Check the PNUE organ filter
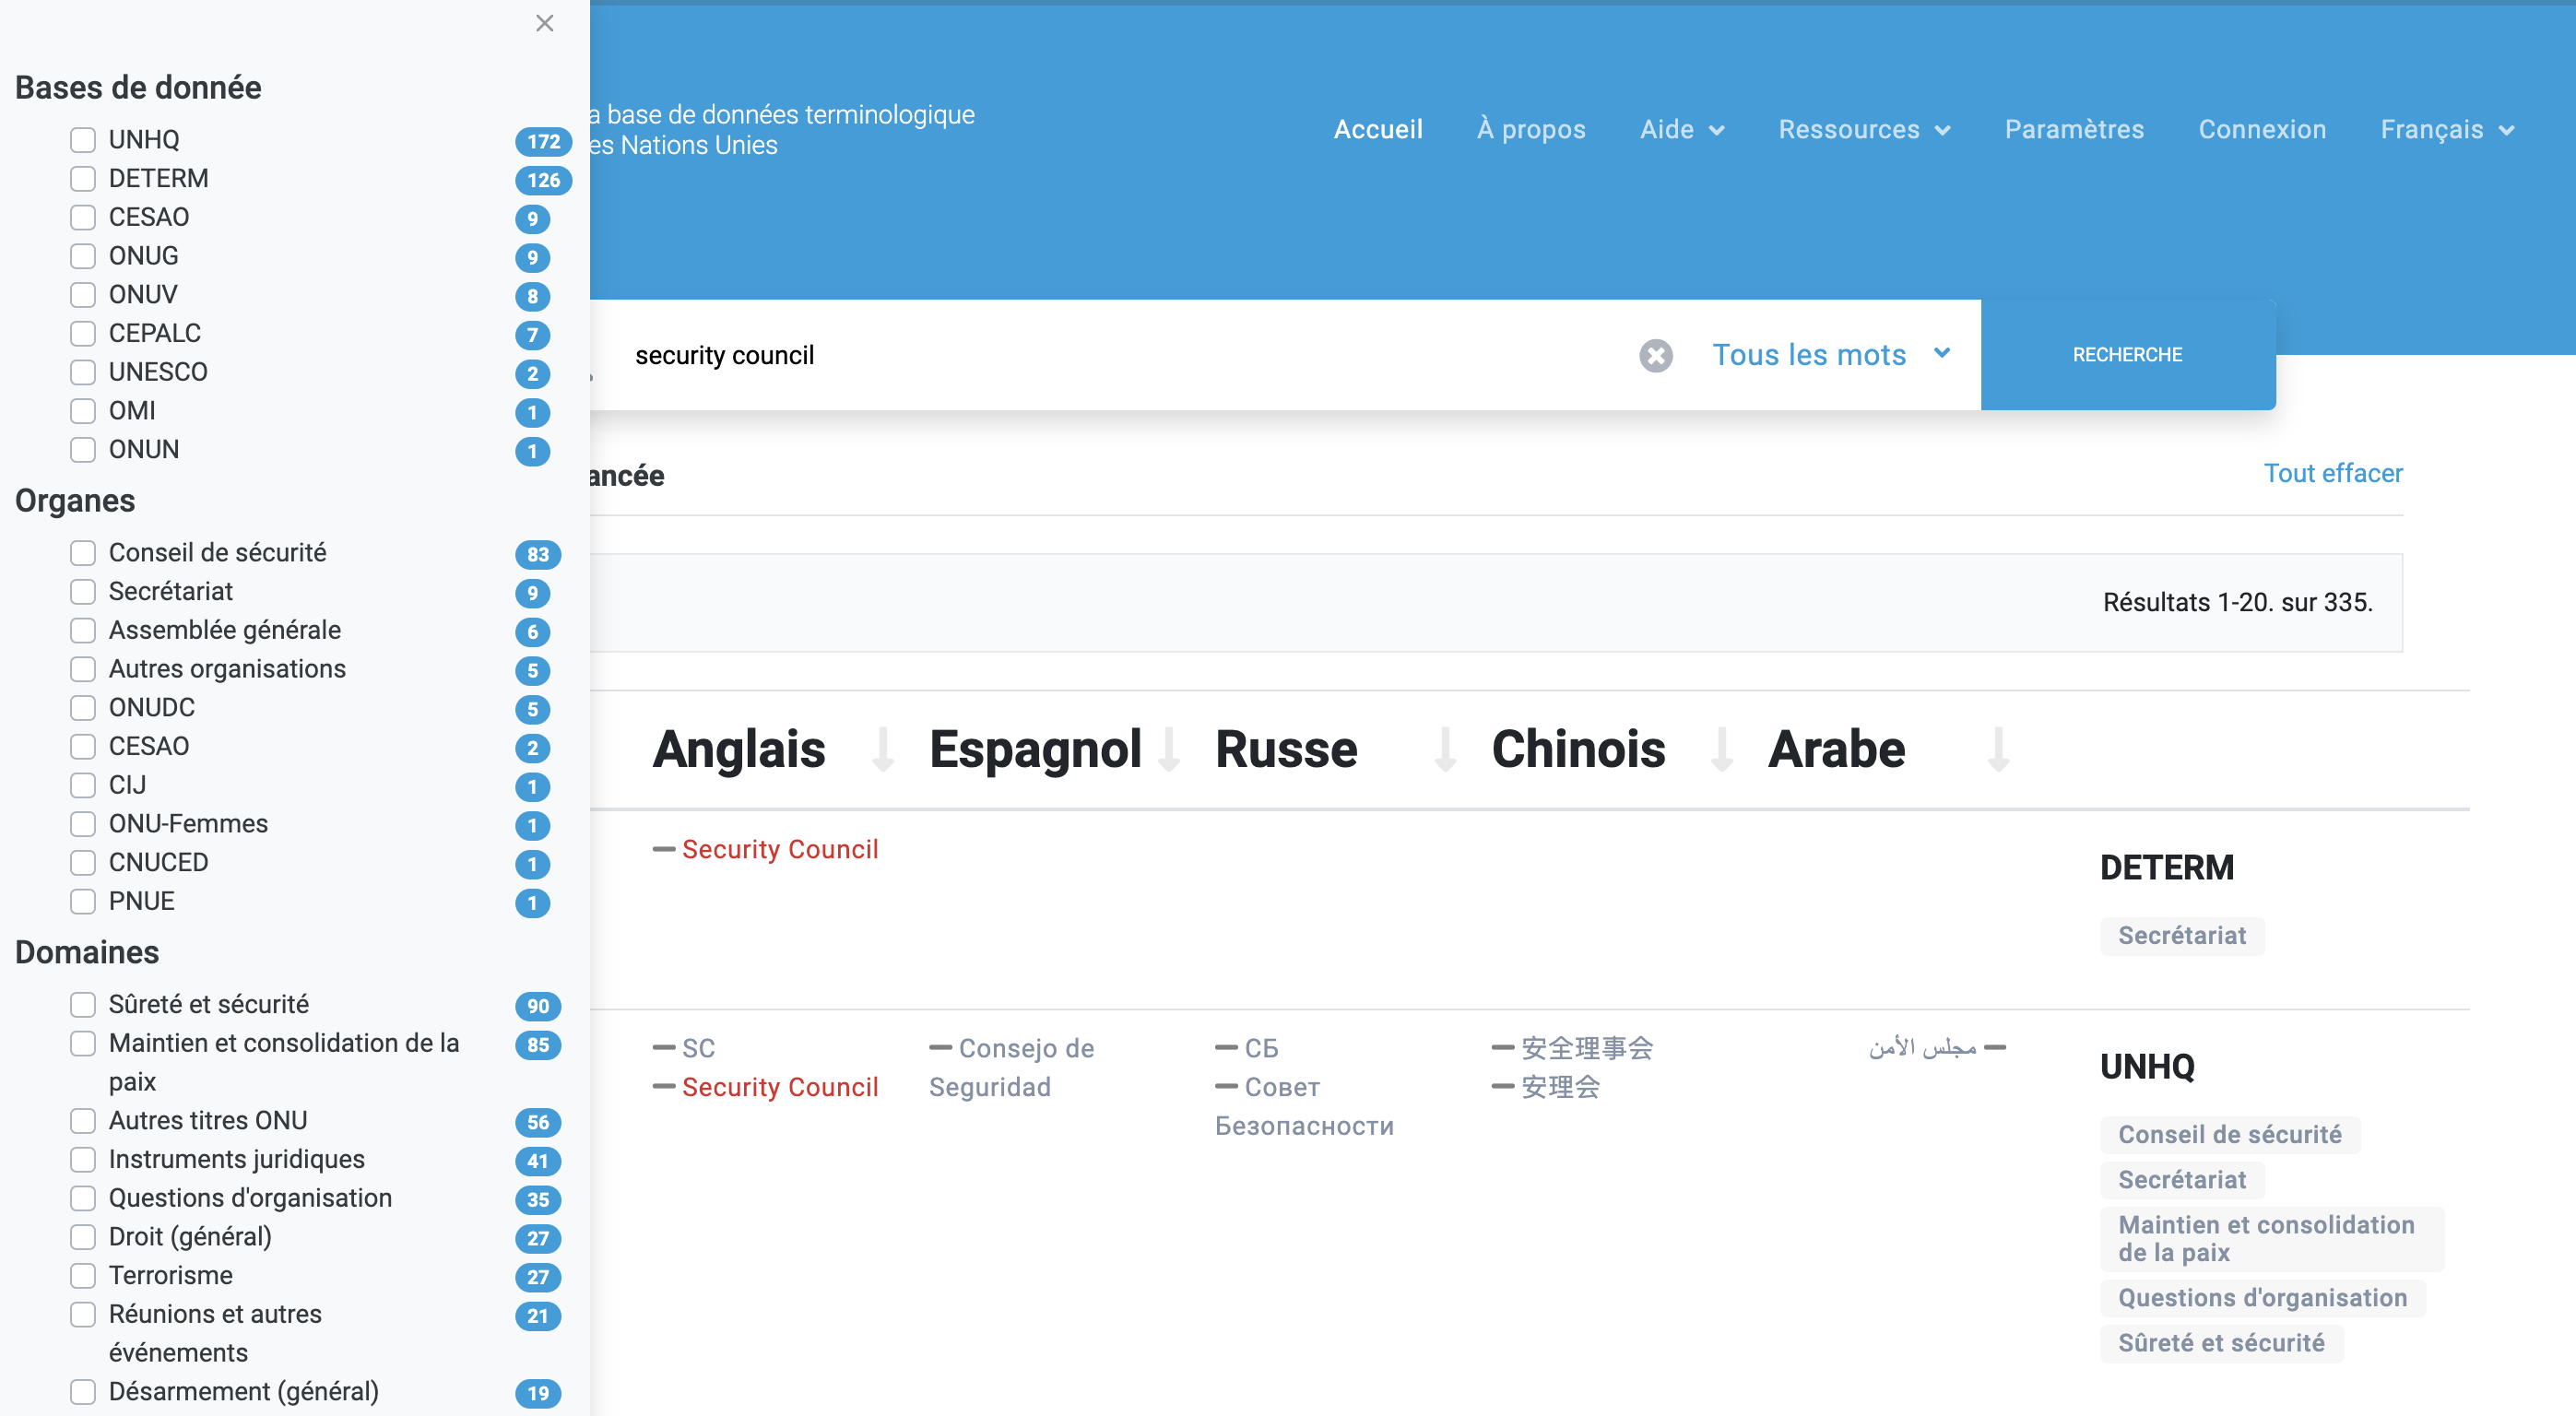 pyautogui.click(x=83, y=901)
